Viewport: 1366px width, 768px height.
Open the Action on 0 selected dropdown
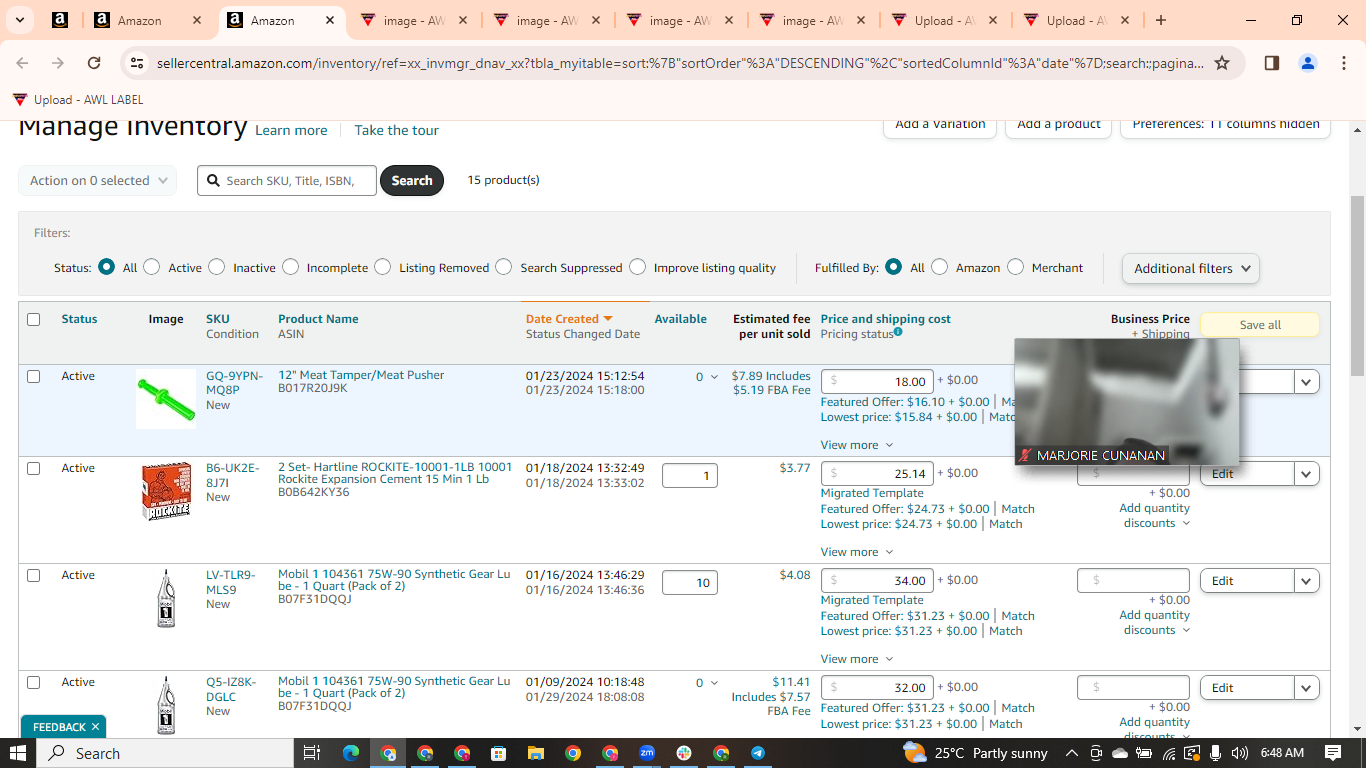[x=98, y=180]
